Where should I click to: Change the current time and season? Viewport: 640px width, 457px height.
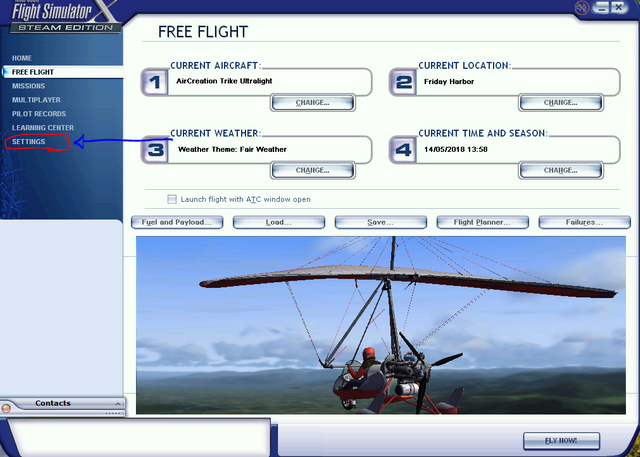pyautogui.click(x=561, y=170)
